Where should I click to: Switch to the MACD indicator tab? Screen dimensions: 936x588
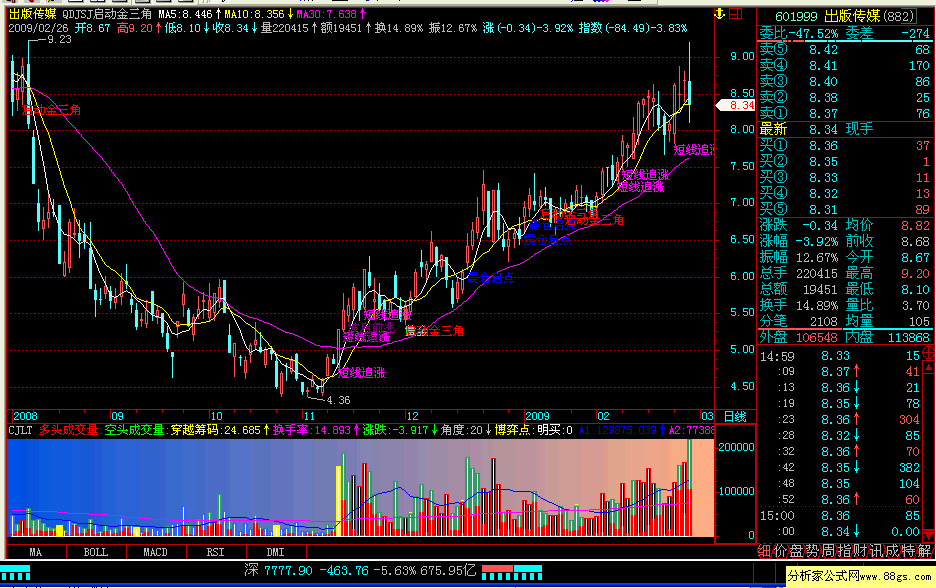(156, 552)
